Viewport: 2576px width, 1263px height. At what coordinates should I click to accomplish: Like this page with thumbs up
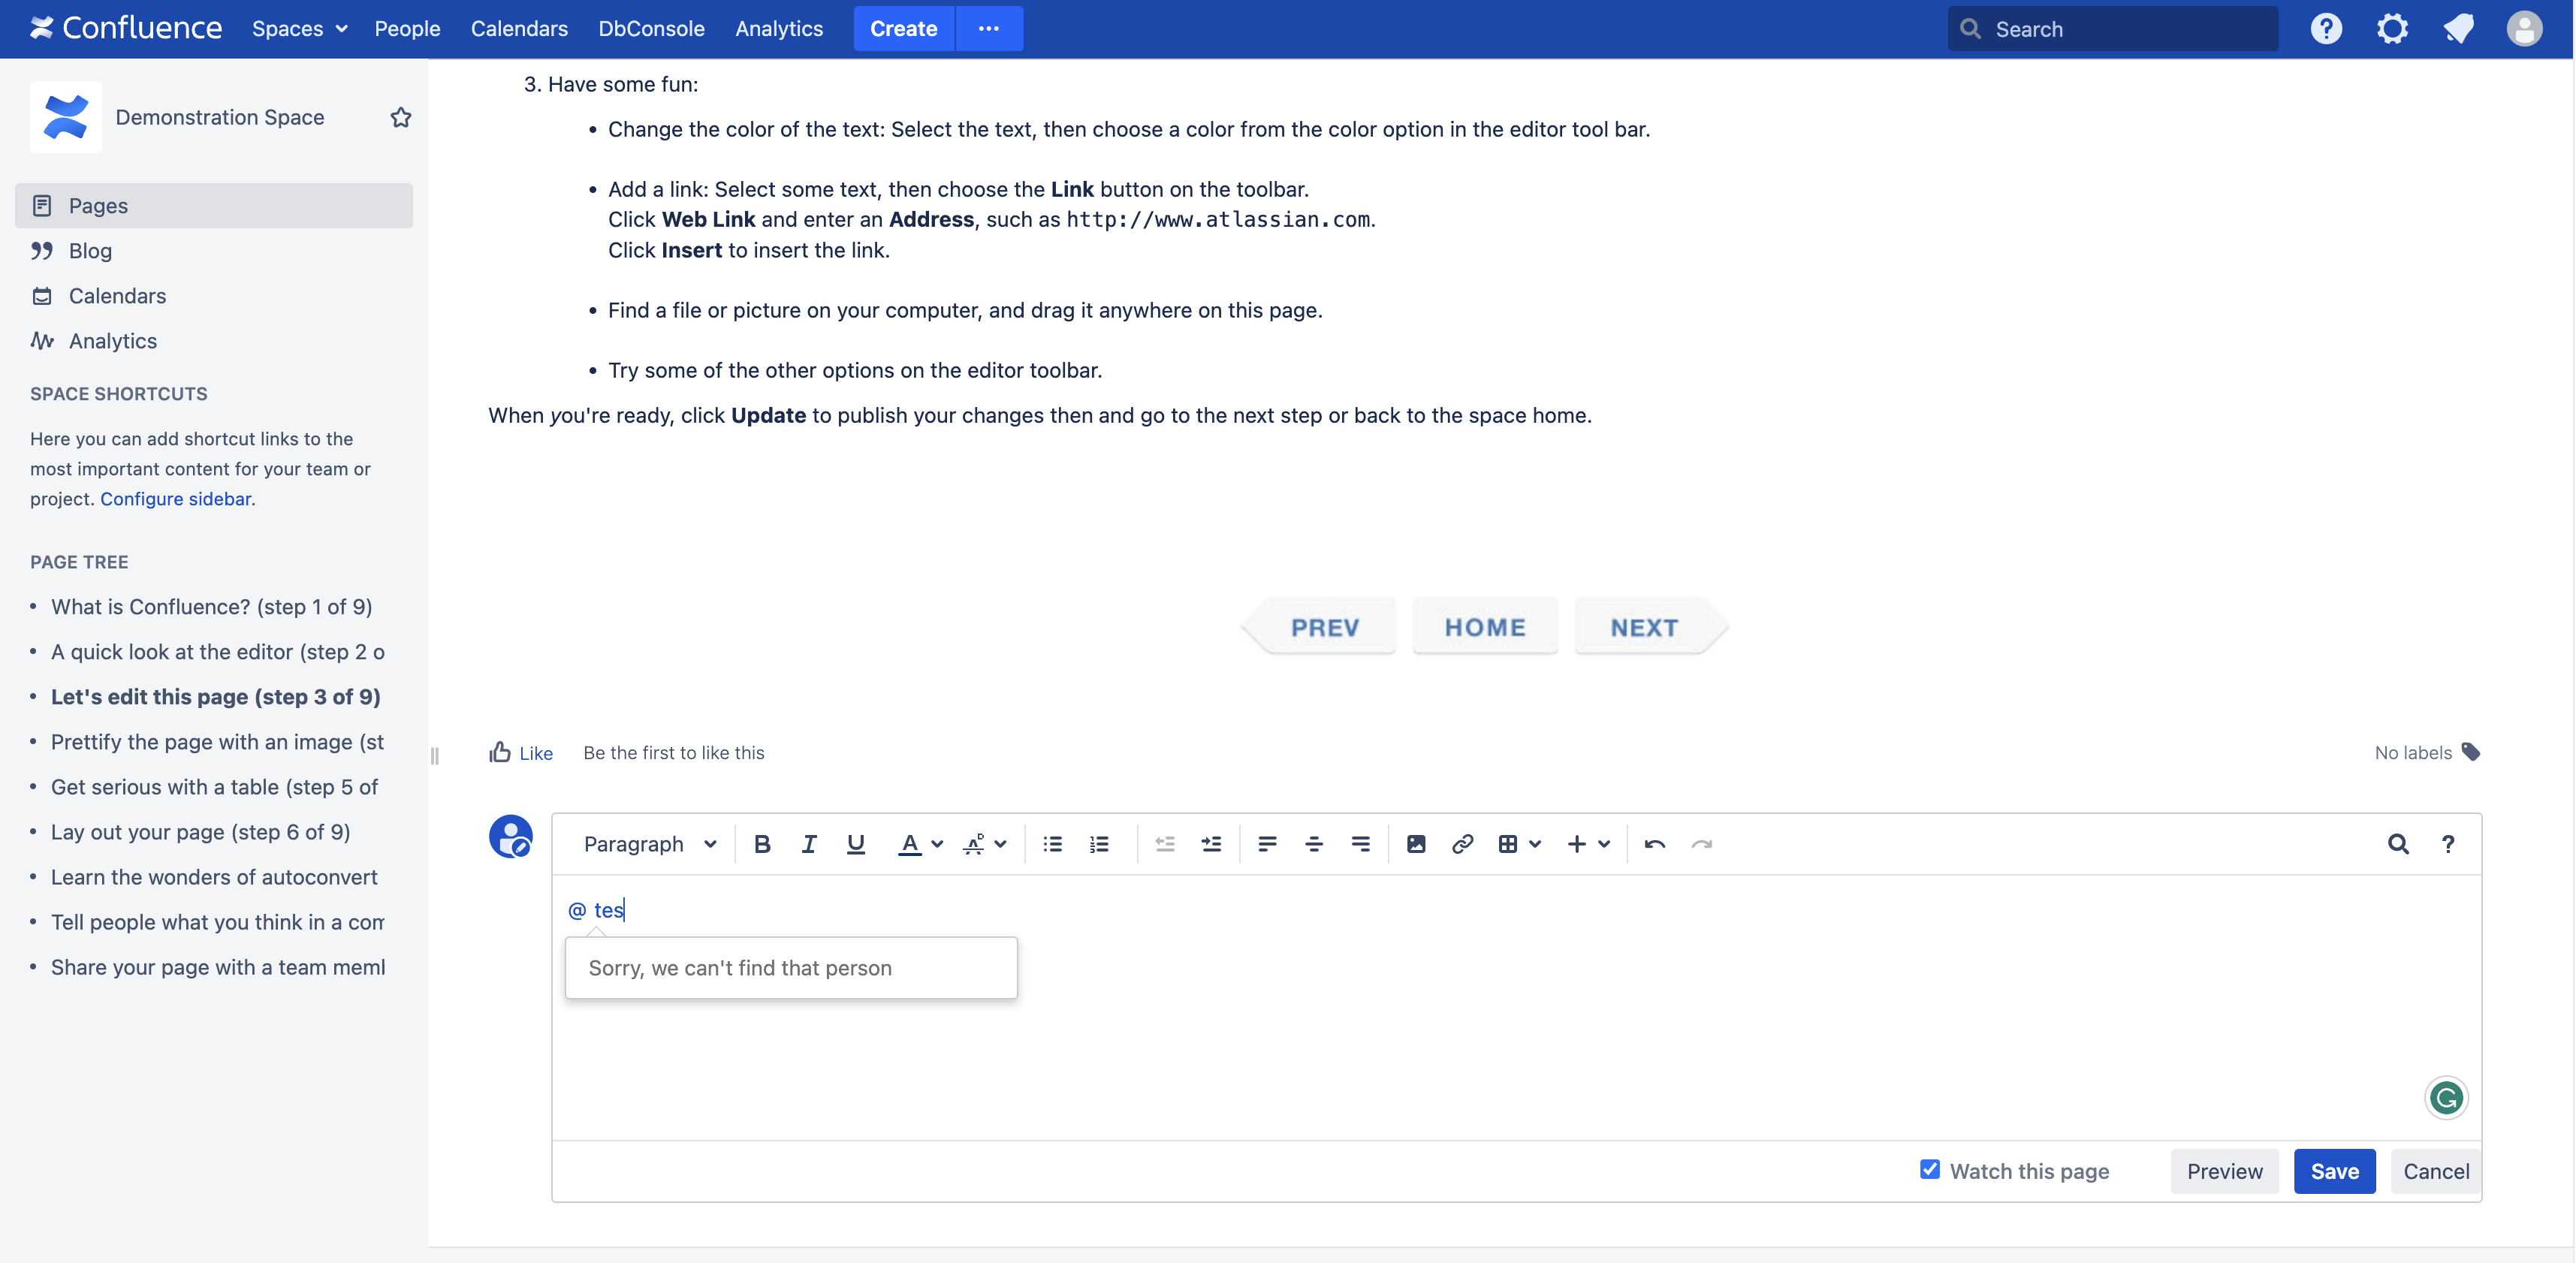[x=520, y=752]
